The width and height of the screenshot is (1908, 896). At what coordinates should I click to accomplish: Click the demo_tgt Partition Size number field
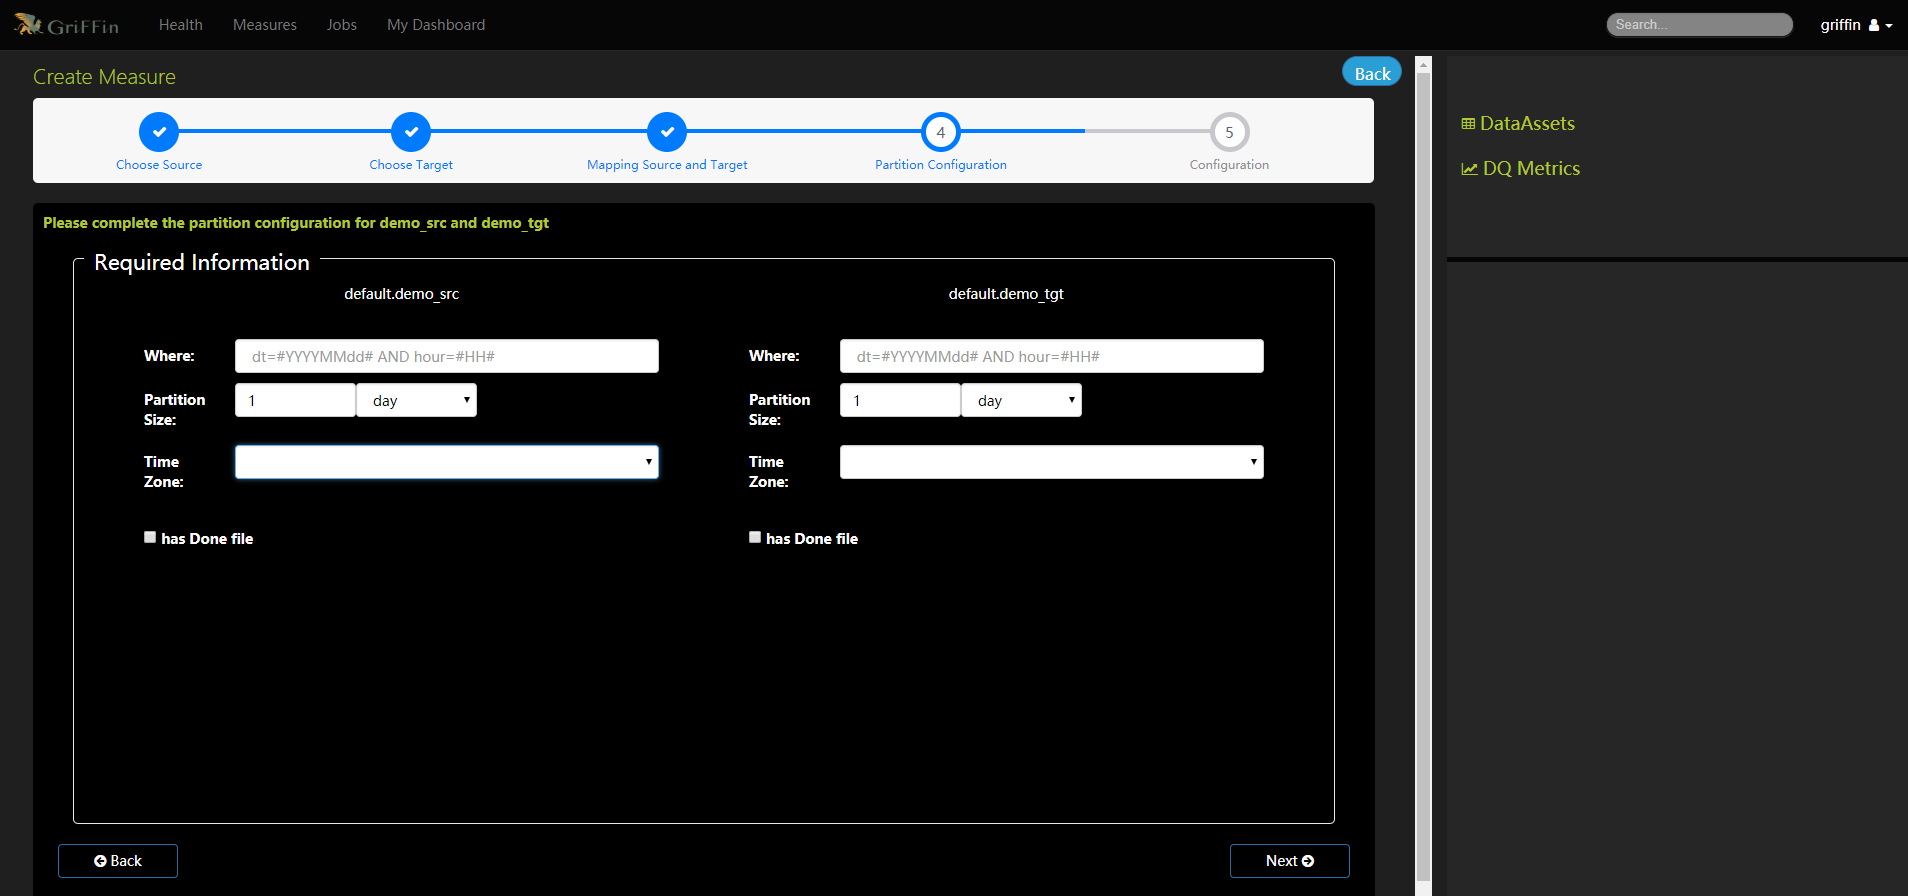click(x=901, y=400)
